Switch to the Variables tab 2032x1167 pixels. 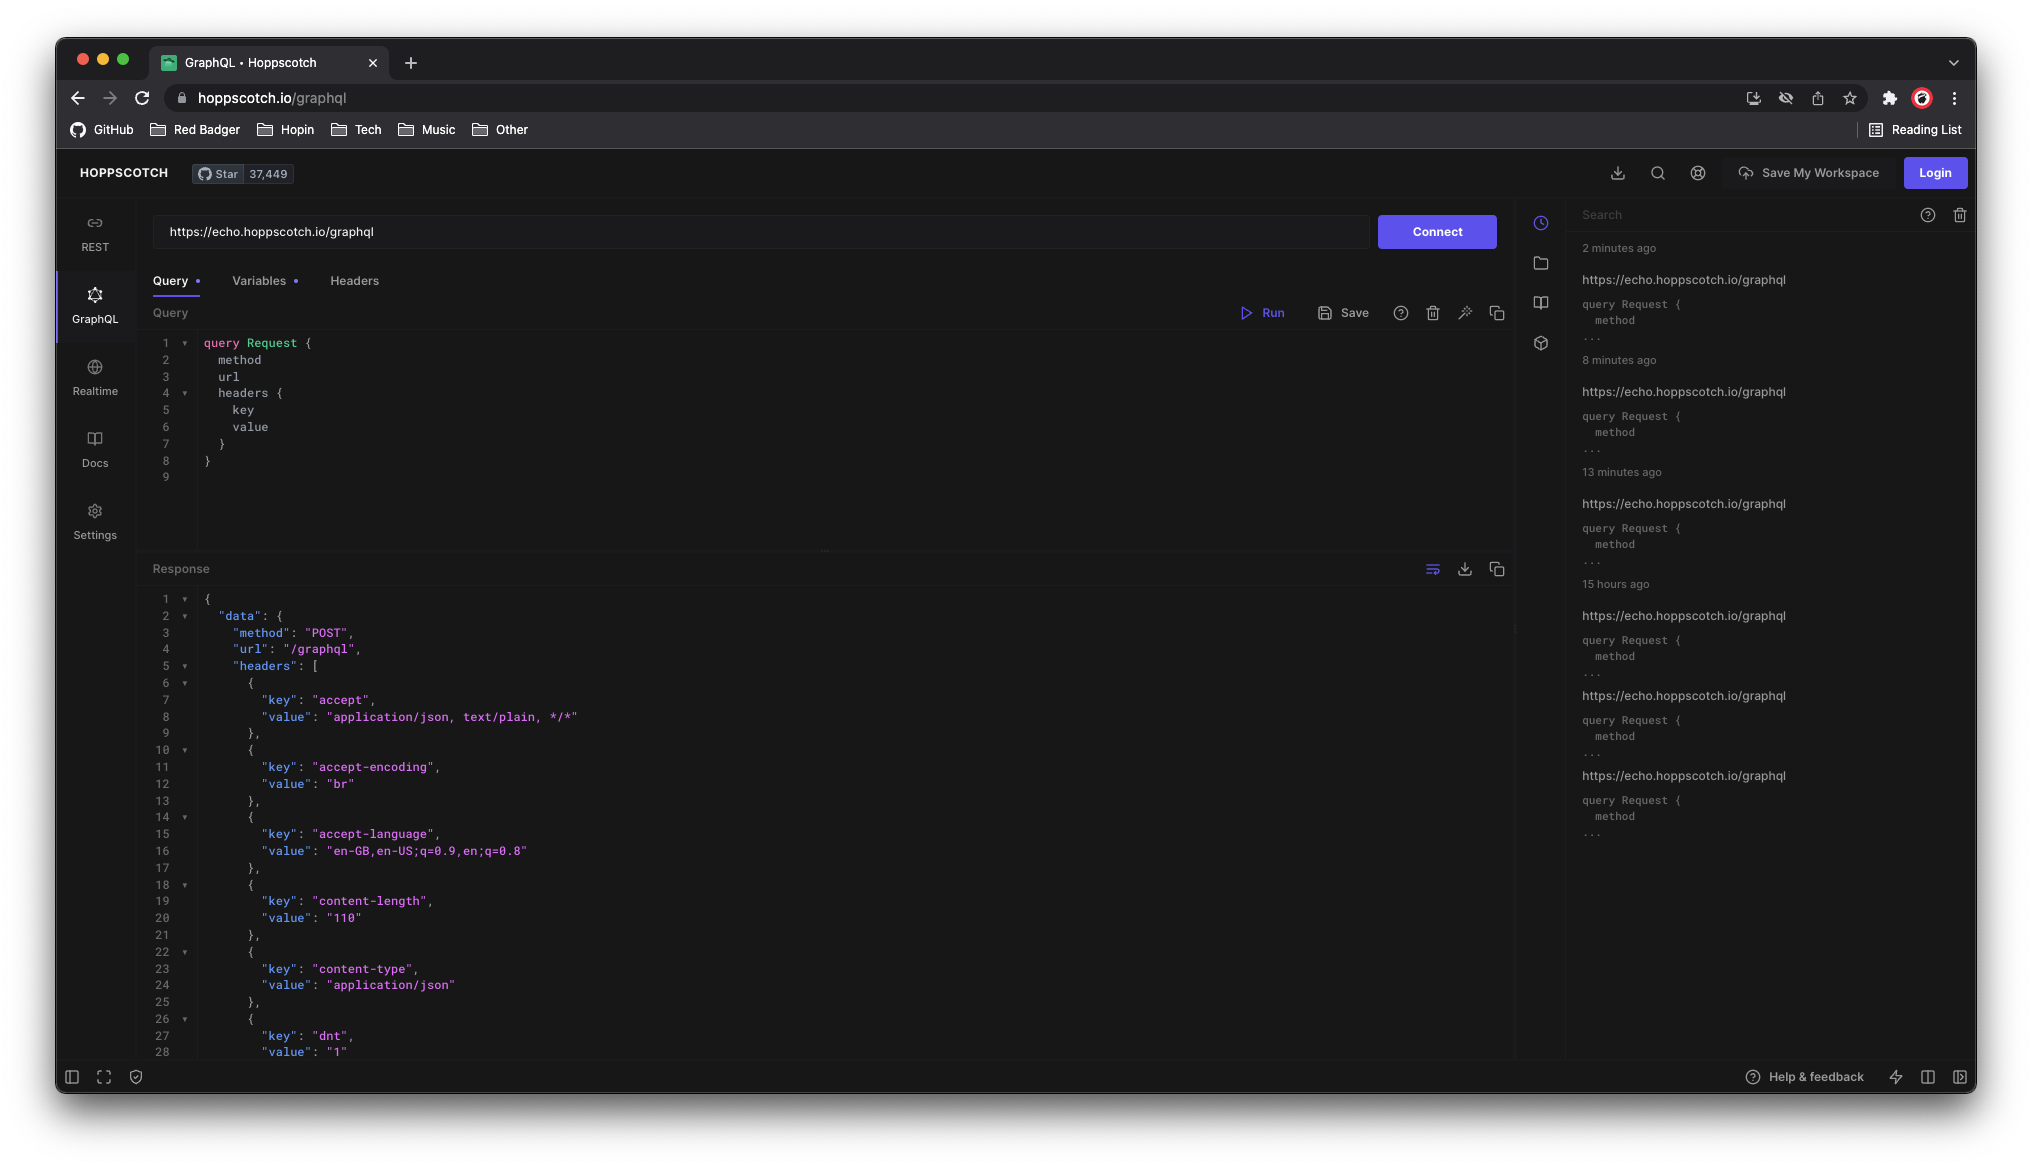pos(259,281)
